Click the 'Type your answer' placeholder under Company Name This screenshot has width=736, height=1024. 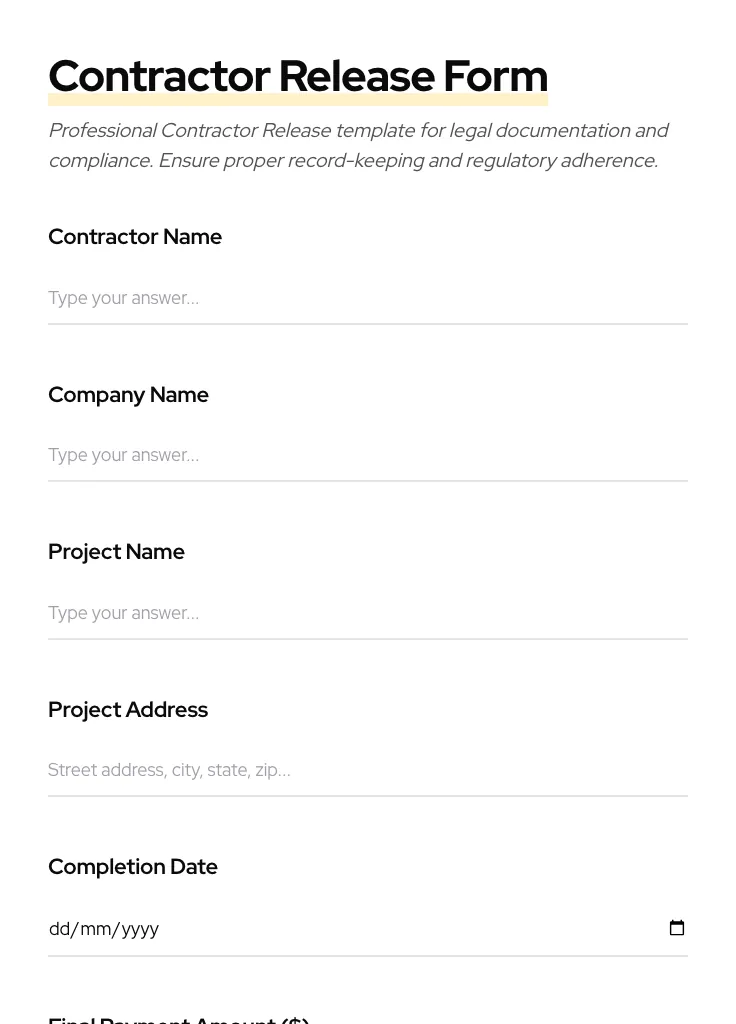(x=123, y=455)
